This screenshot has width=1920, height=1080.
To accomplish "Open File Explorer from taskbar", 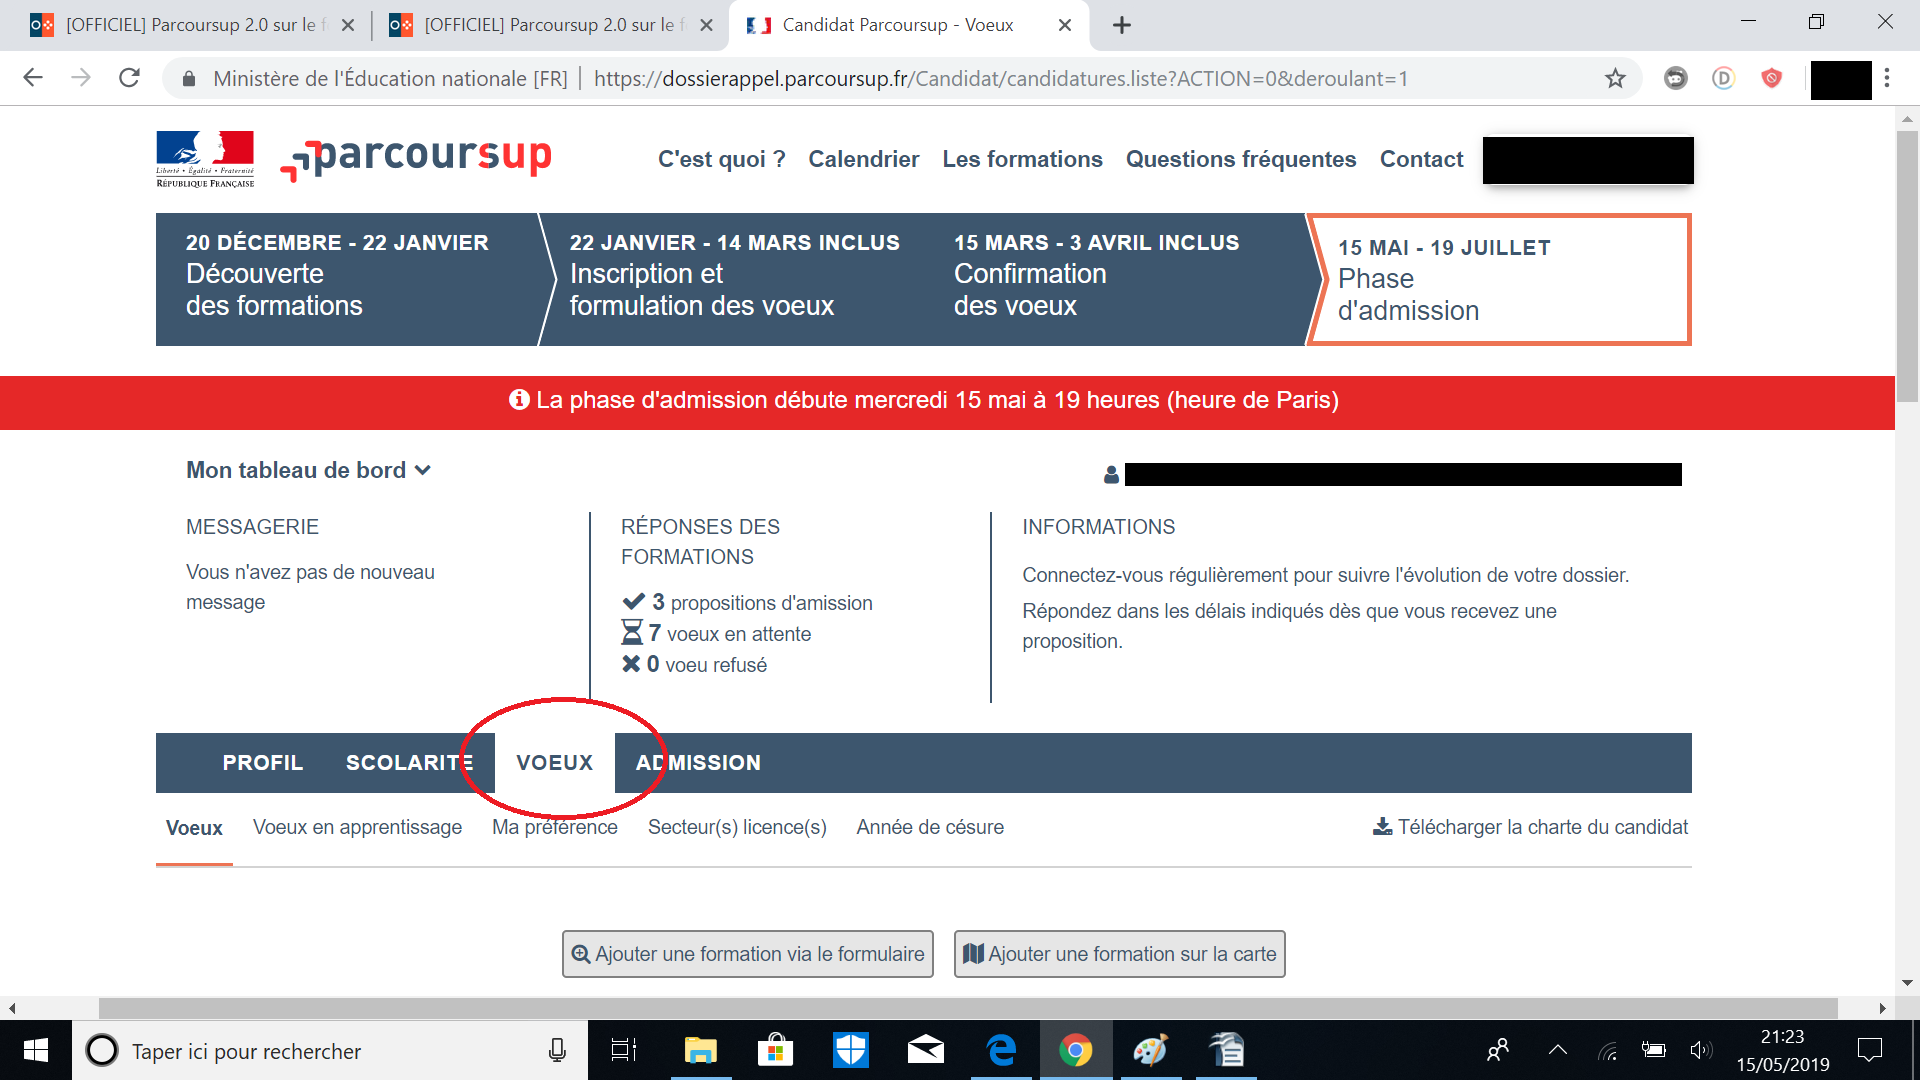I will pyautogui.click(x=700, y=1050).
